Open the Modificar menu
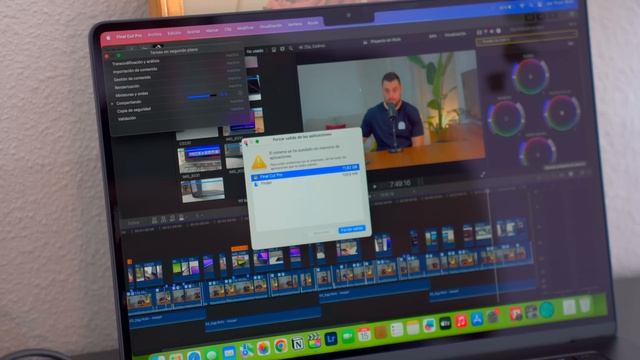Screen dimensions: 640x360 point(245,28)
